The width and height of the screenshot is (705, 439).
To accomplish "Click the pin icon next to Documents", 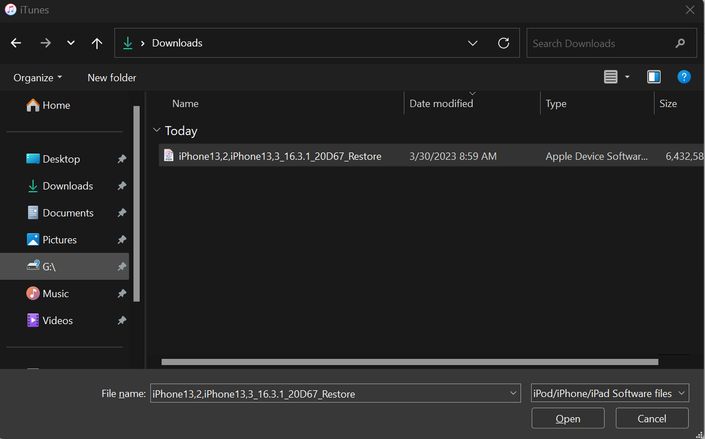I will [x=121, y=213].
